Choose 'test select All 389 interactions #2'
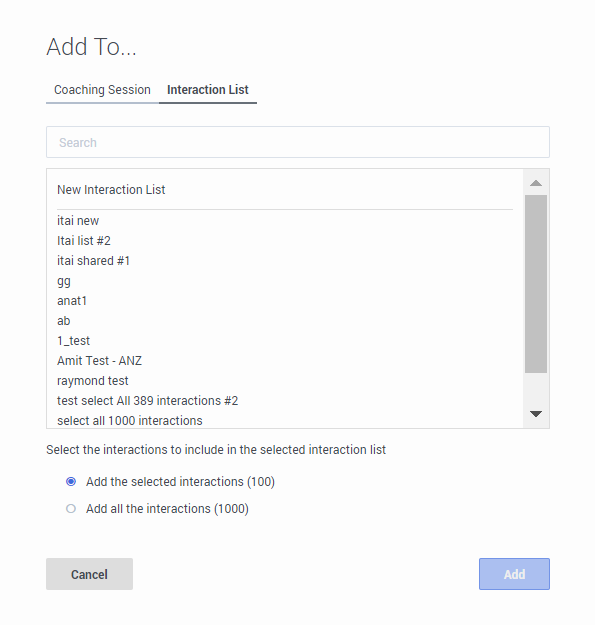595x625 pixels. pos(285,401)
